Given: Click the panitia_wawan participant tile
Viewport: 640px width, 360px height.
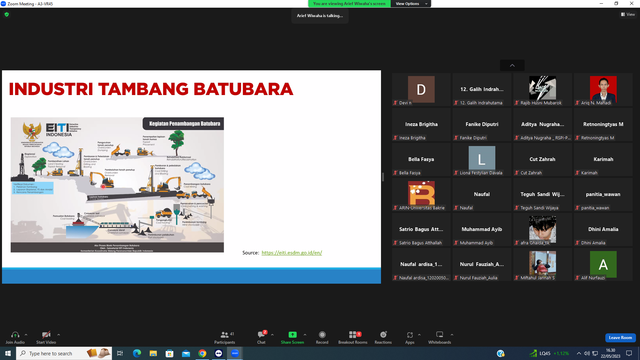Looking at the screenshot, I should click(603, 195).
